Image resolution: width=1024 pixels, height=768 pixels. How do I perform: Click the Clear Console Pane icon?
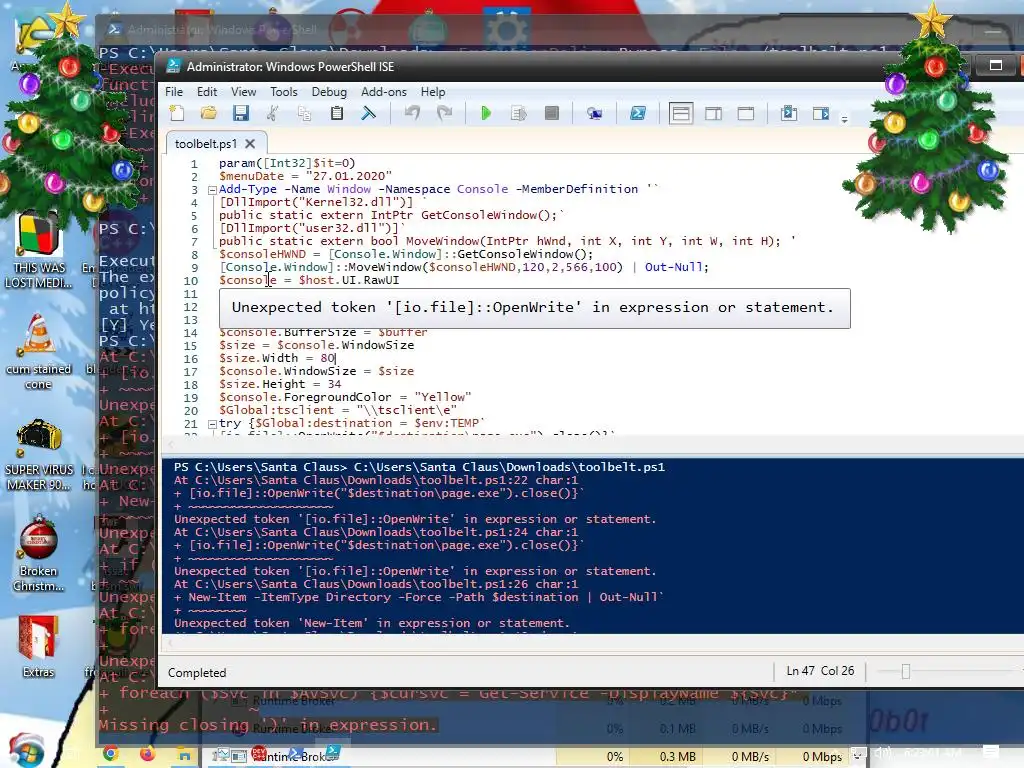[x=368, y=114]
